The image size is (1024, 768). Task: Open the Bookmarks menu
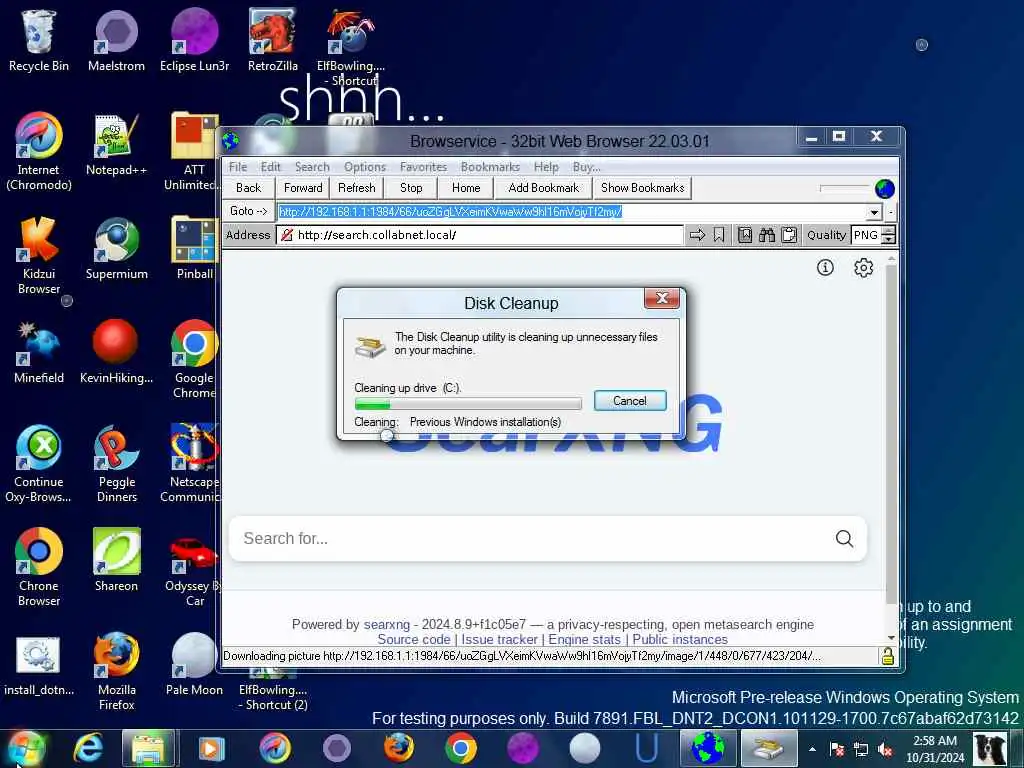[x=490, y=167]
